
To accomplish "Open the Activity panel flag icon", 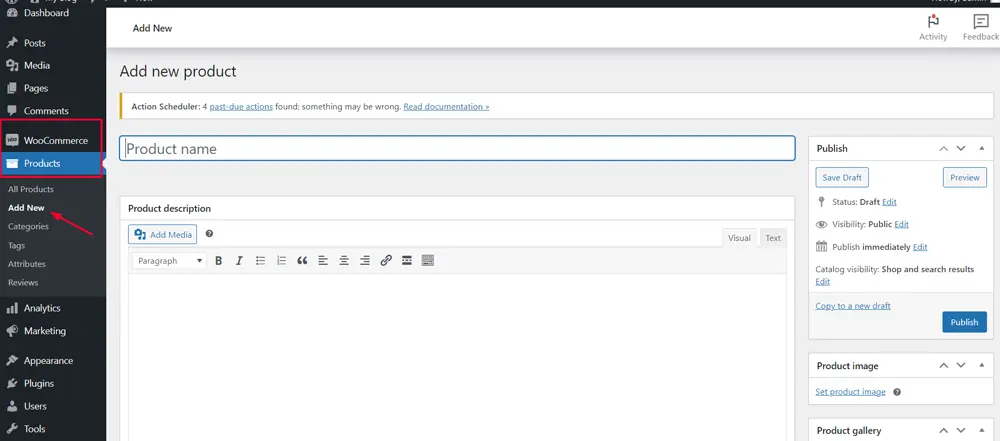I will [933, 22].
